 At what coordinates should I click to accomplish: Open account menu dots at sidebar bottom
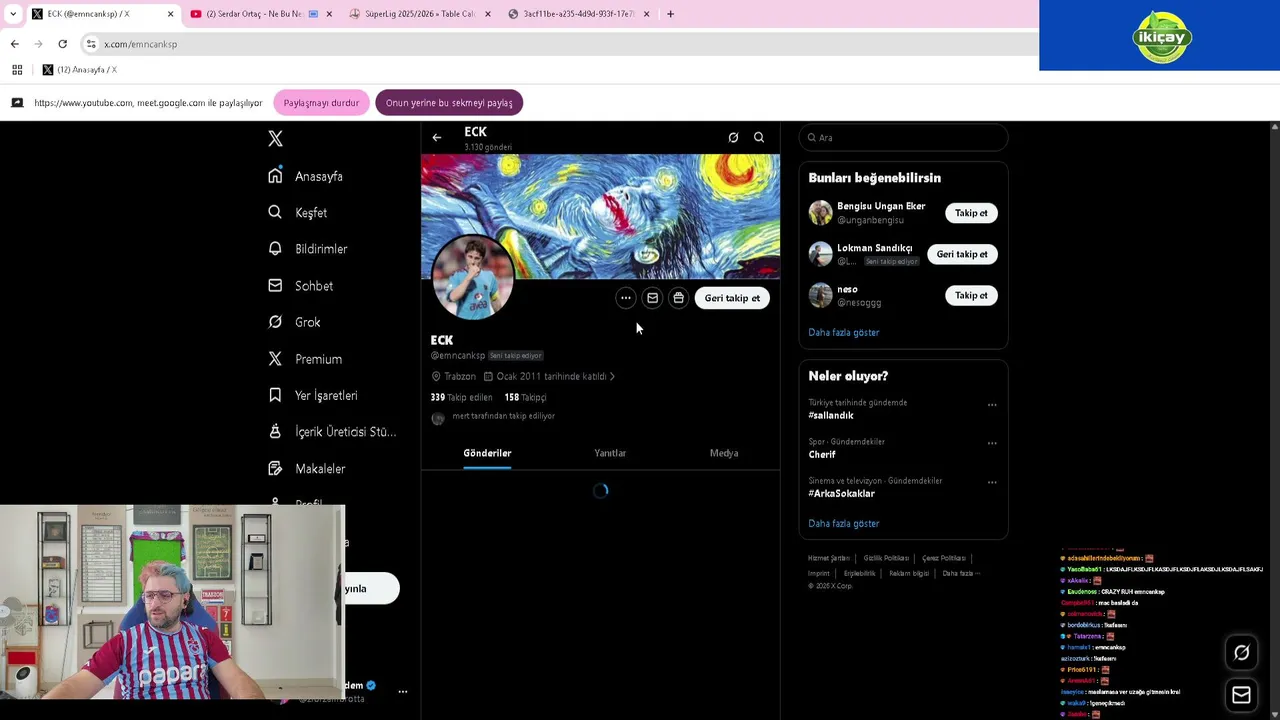[x=403, y=691]
